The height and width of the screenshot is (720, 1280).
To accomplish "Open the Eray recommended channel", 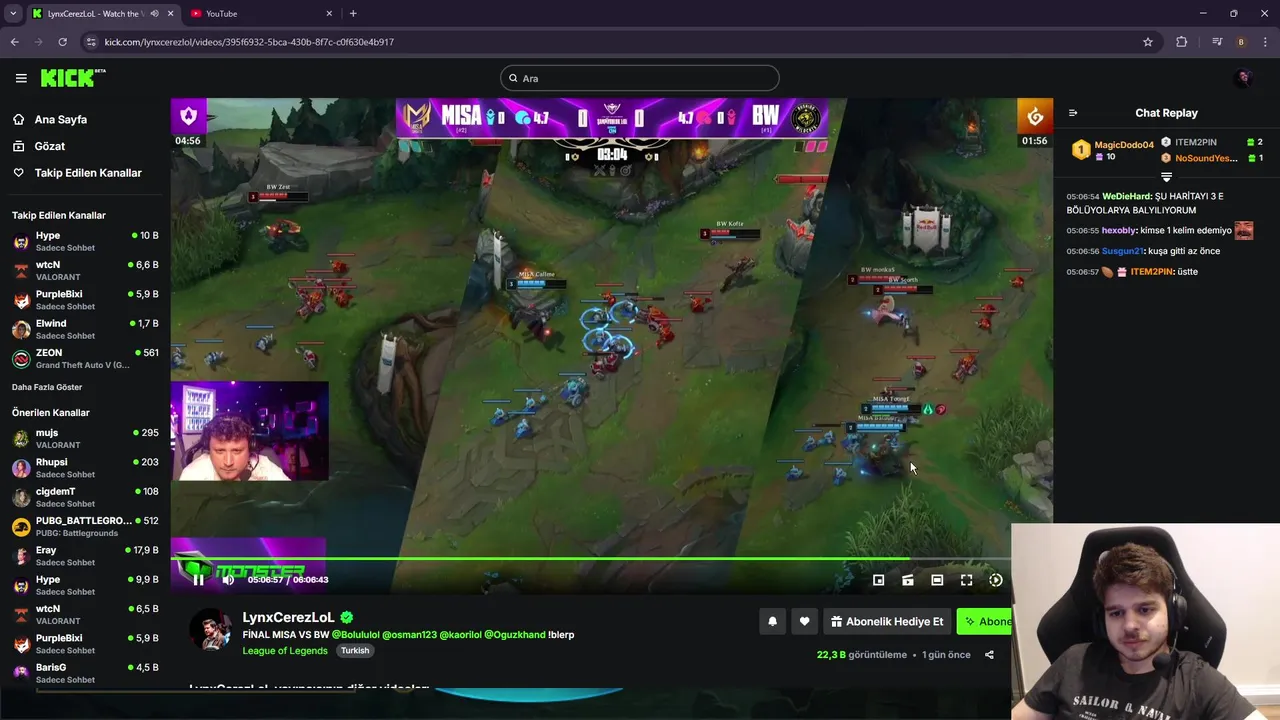I will [85, 555].
